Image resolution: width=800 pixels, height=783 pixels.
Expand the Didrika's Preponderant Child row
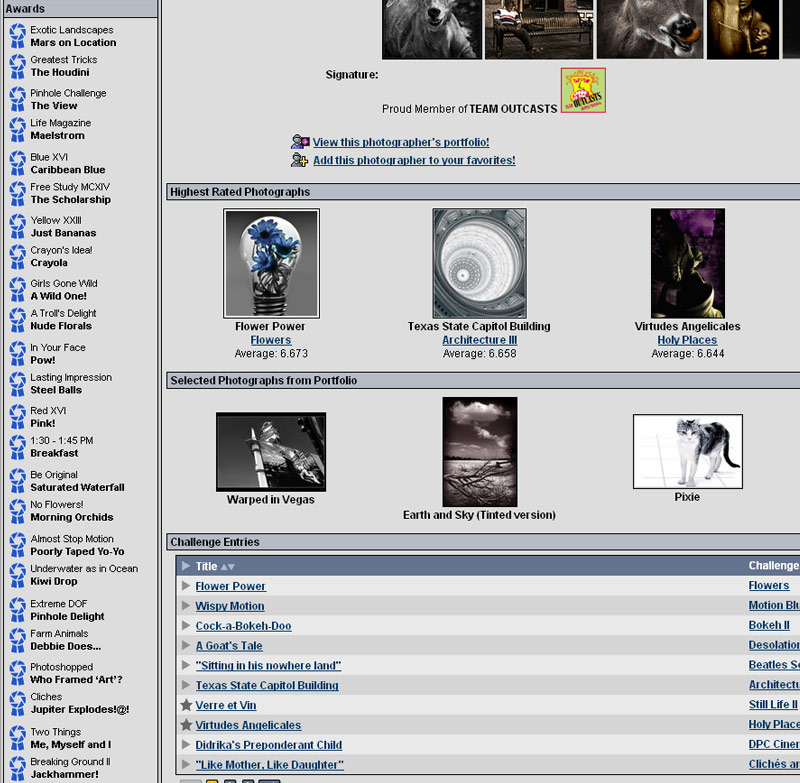[186, 745]
